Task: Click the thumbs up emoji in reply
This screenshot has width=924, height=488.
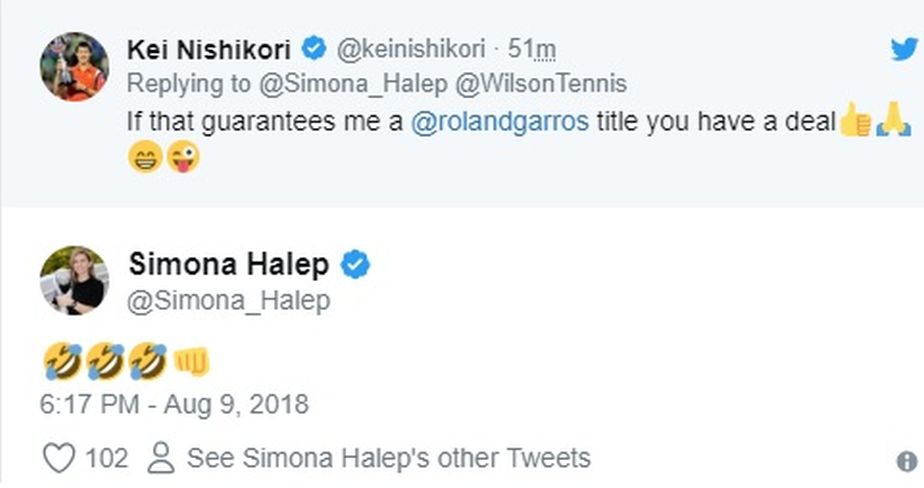Action: coord(856,122)
